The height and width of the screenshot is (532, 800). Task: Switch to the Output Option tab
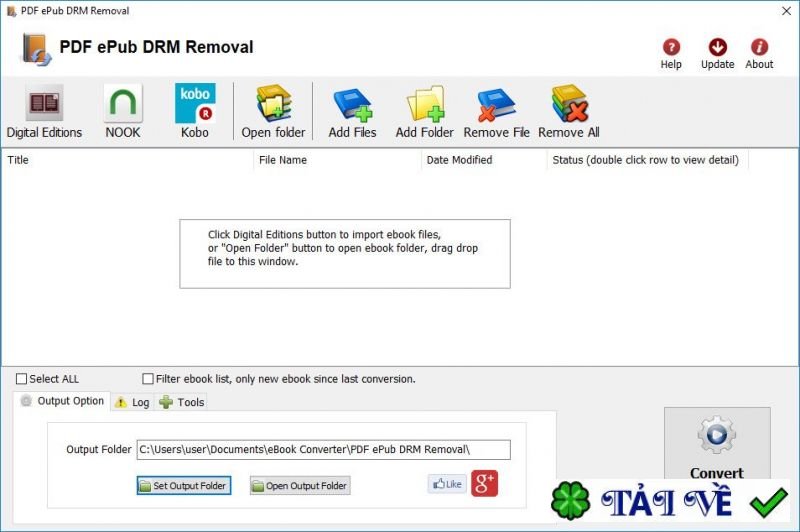tap(62, 401)
